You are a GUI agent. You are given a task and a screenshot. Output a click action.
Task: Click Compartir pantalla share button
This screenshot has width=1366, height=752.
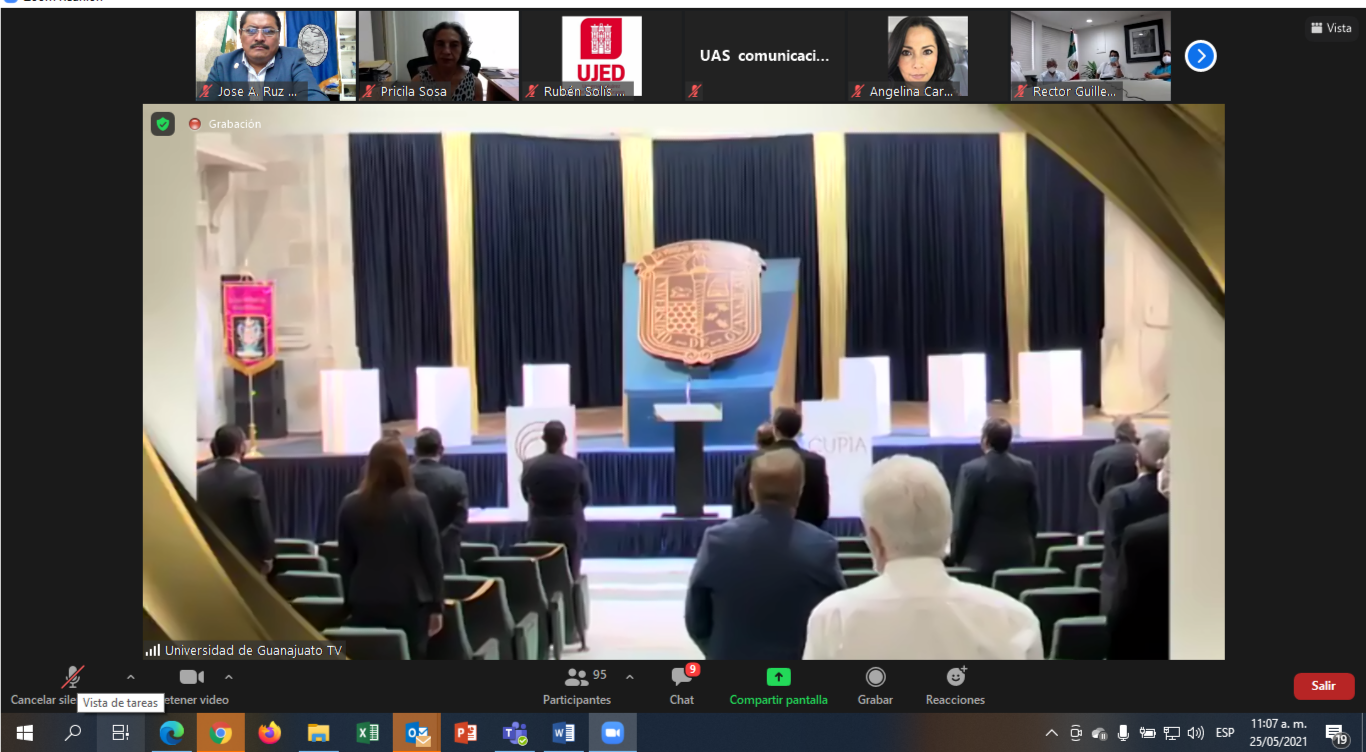tap(778, 685)
